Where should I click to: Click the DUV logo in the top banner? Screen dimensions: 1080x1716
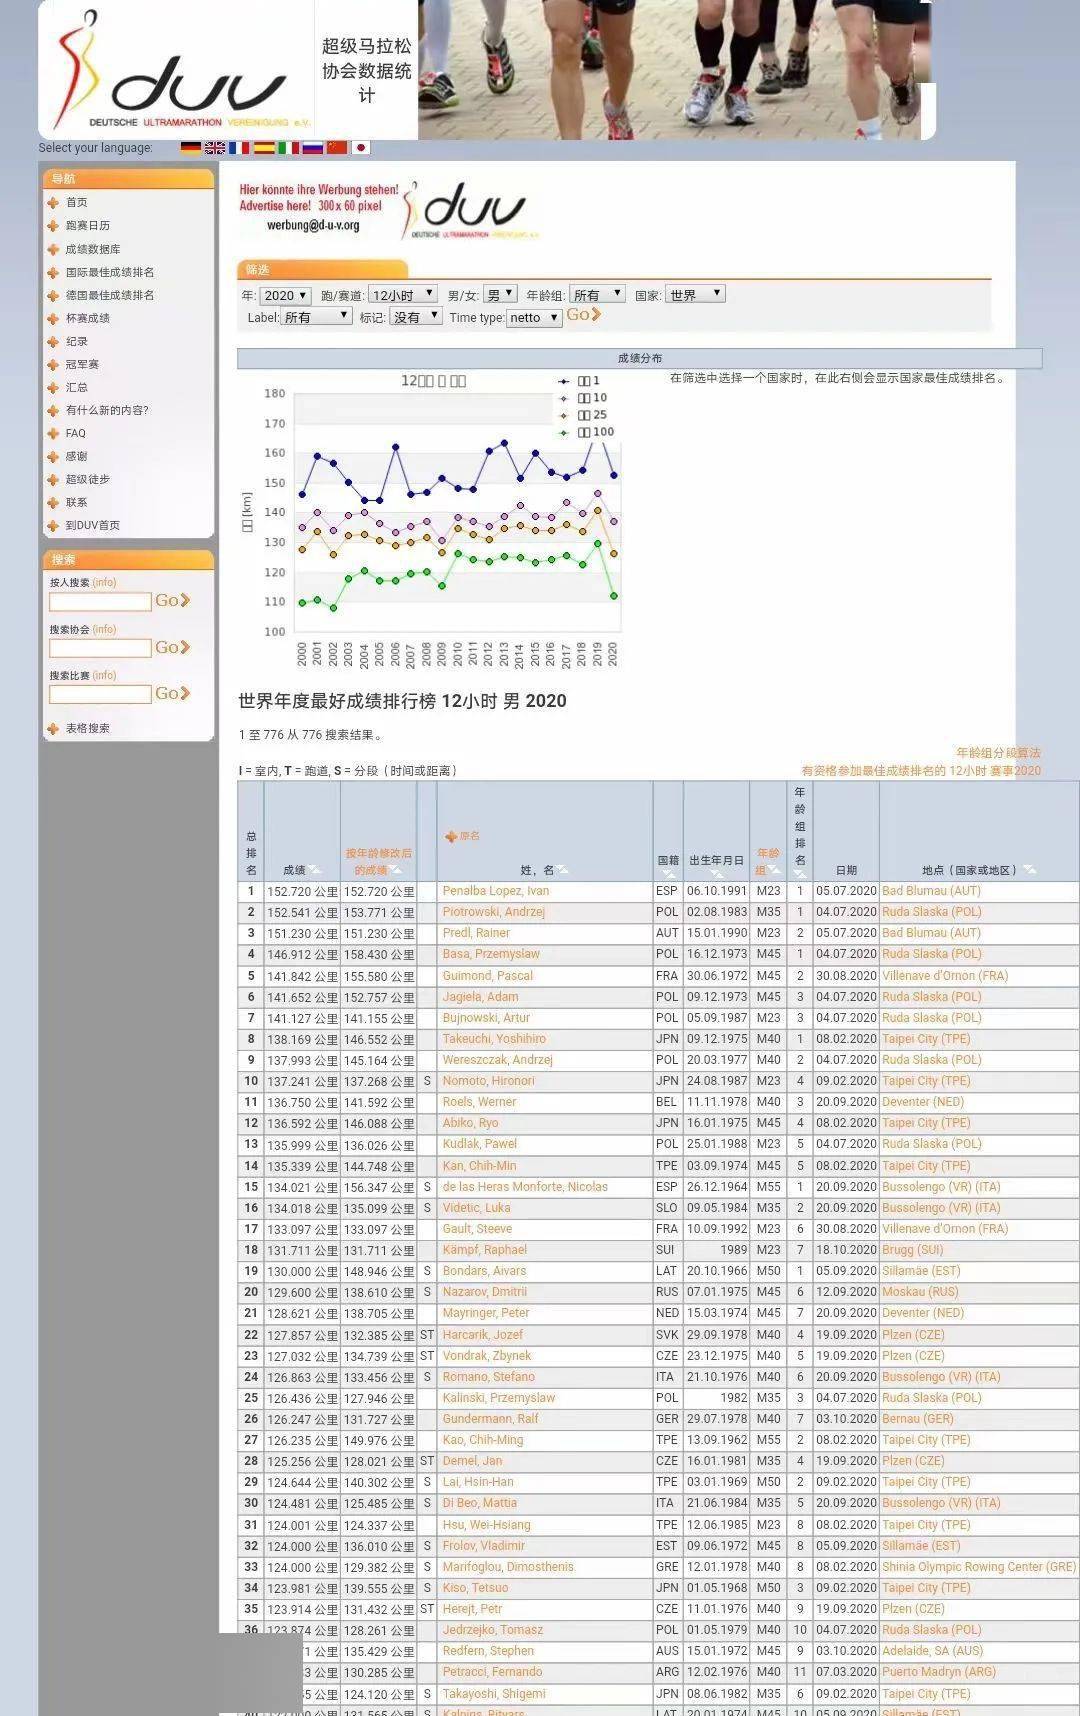click(176, 72)
